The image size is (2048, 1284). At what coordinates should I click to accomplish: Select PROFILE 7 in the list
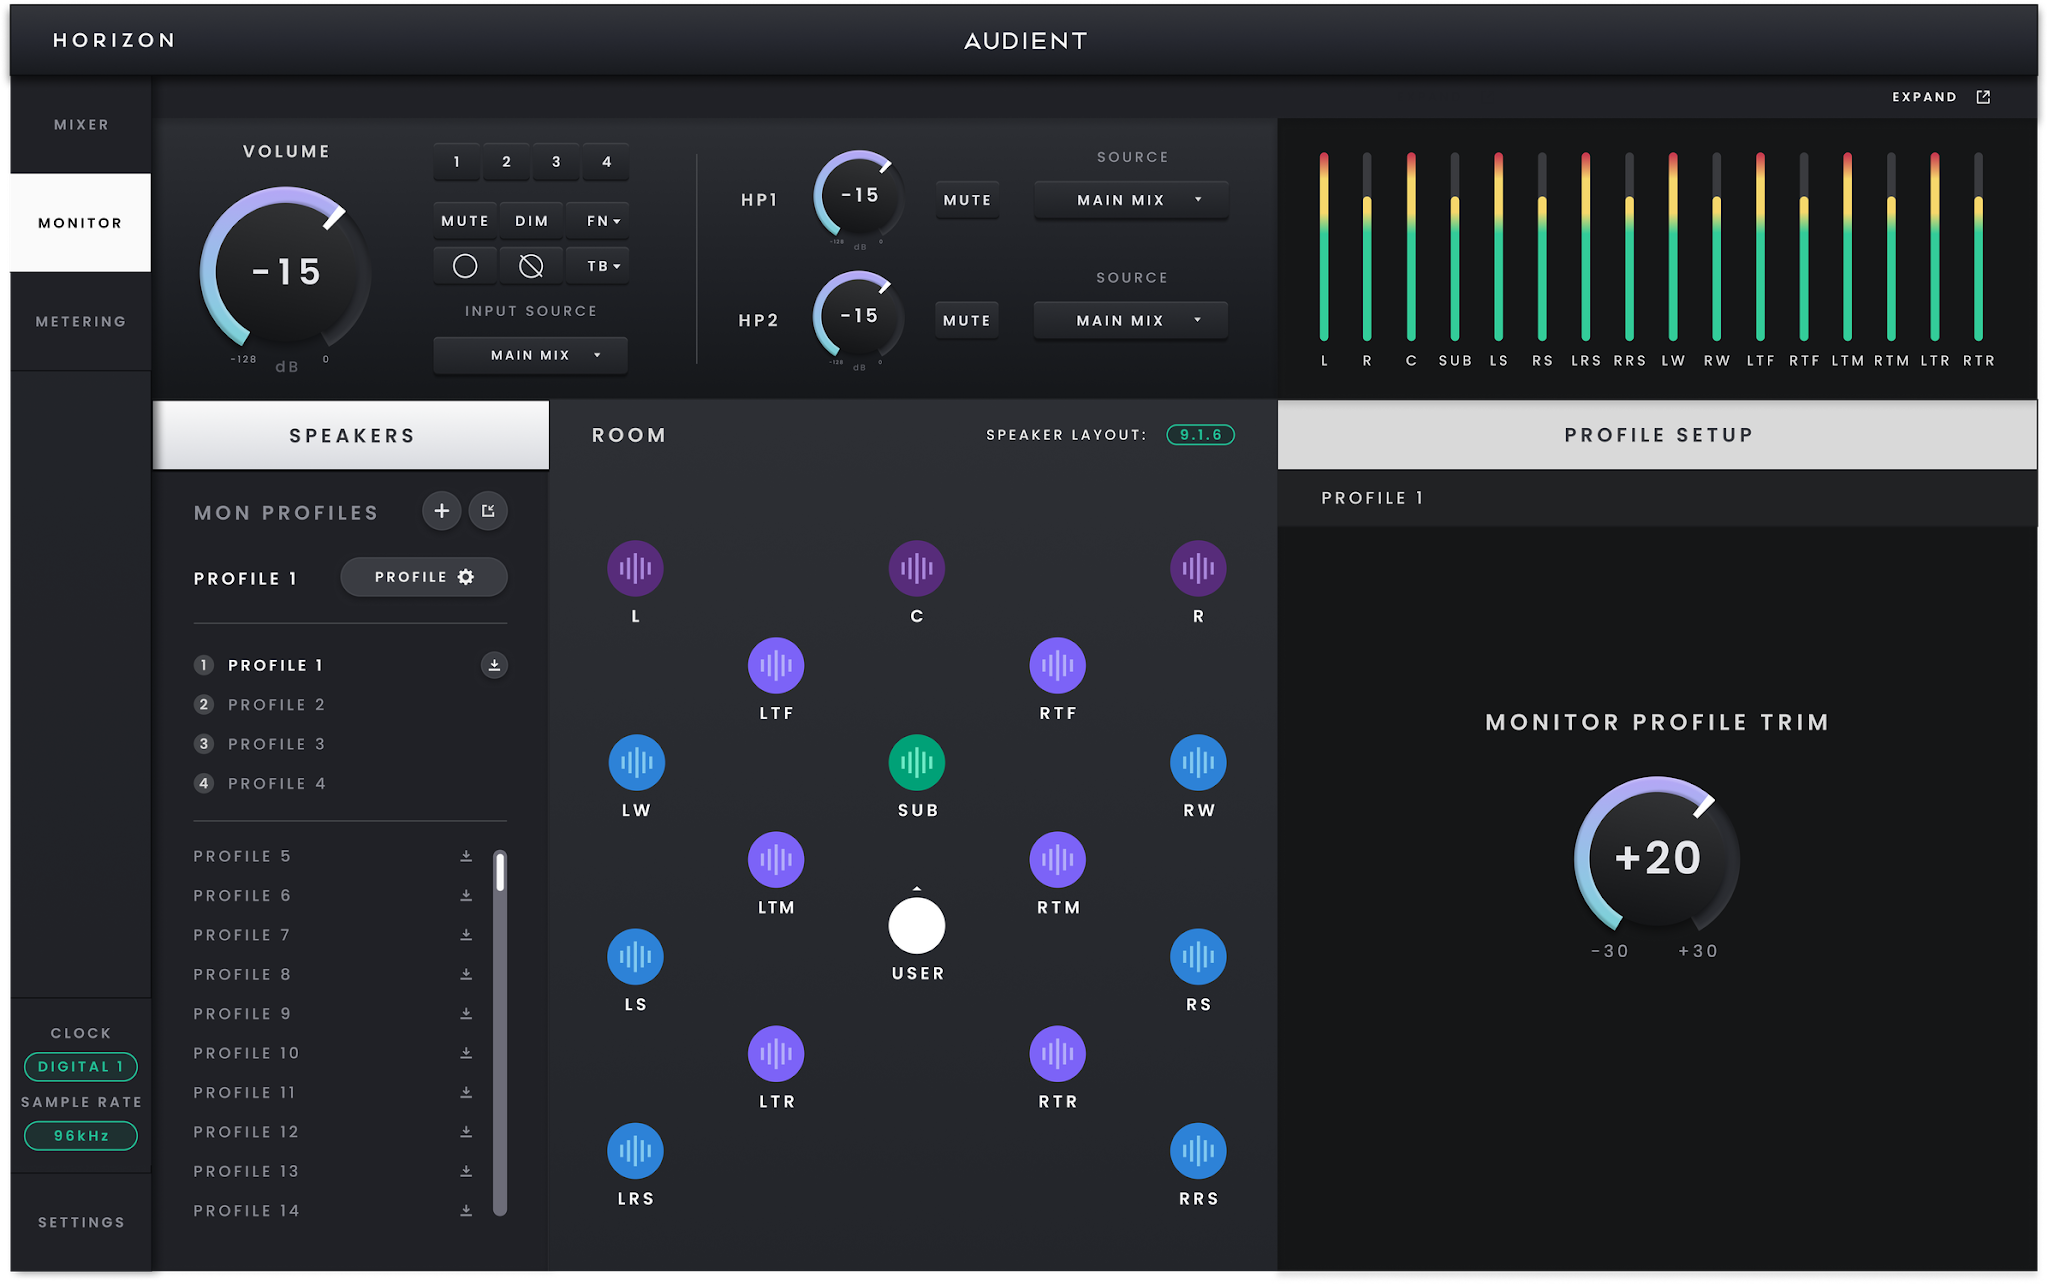(242, 935)
